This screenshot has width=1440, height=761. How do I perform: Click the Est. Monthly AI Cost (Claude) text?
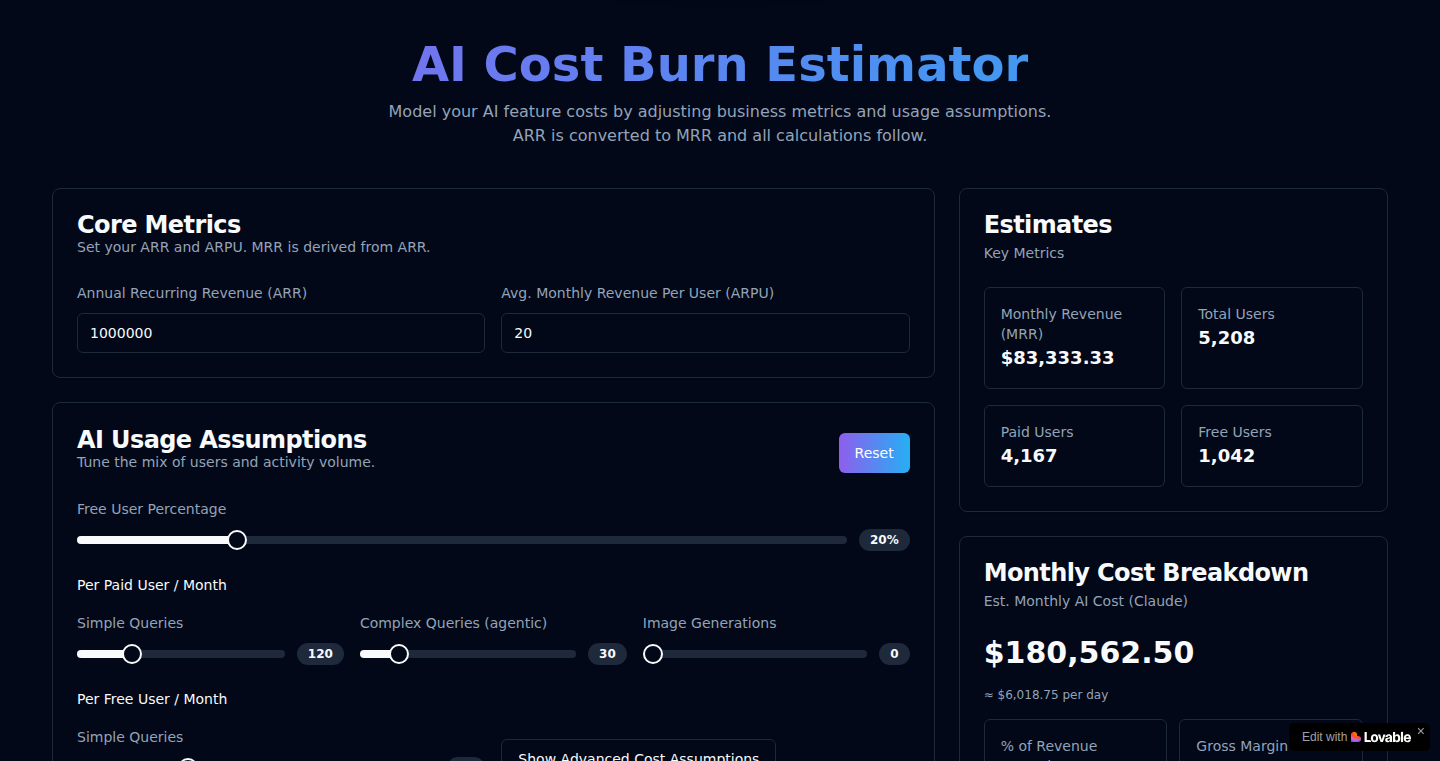tap(1086, 601)
